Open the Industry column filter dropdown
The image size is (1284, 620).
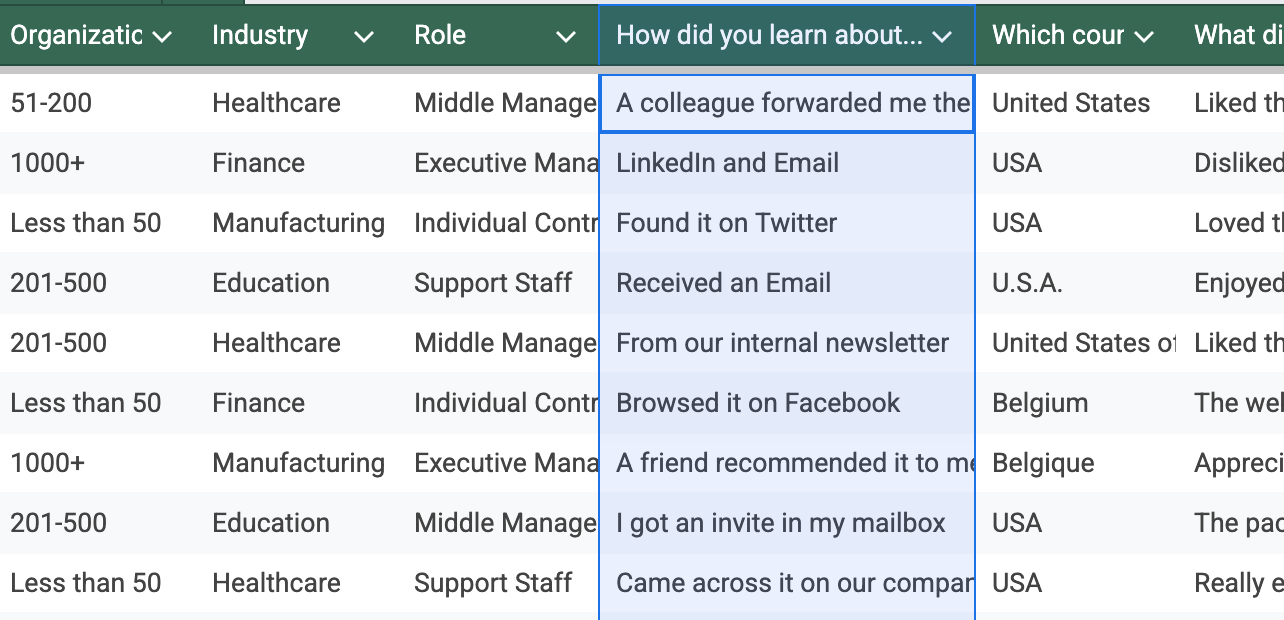(364, 37)
